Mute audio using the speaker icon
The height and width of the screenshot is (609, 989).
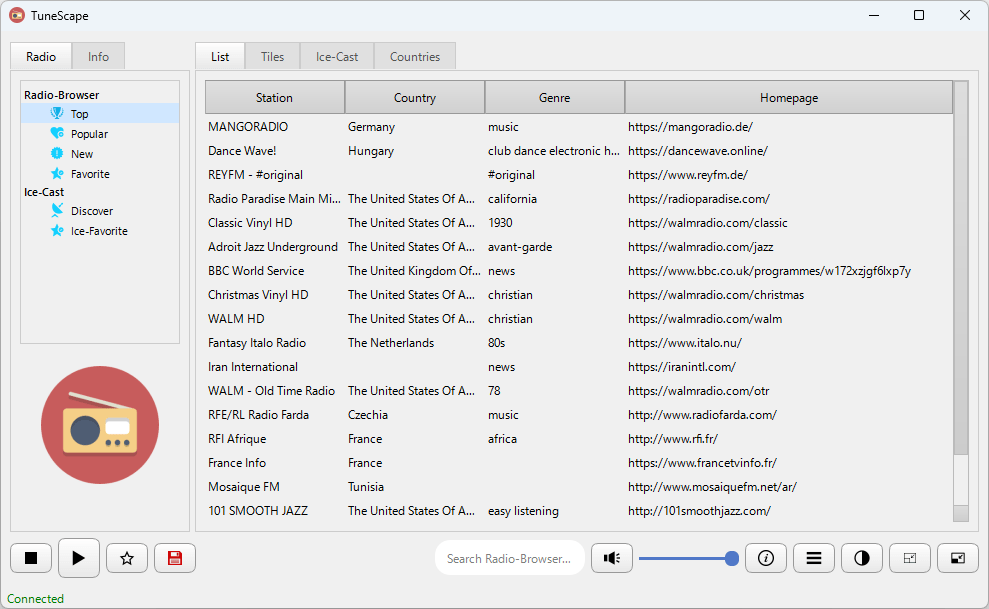point(612,558)
